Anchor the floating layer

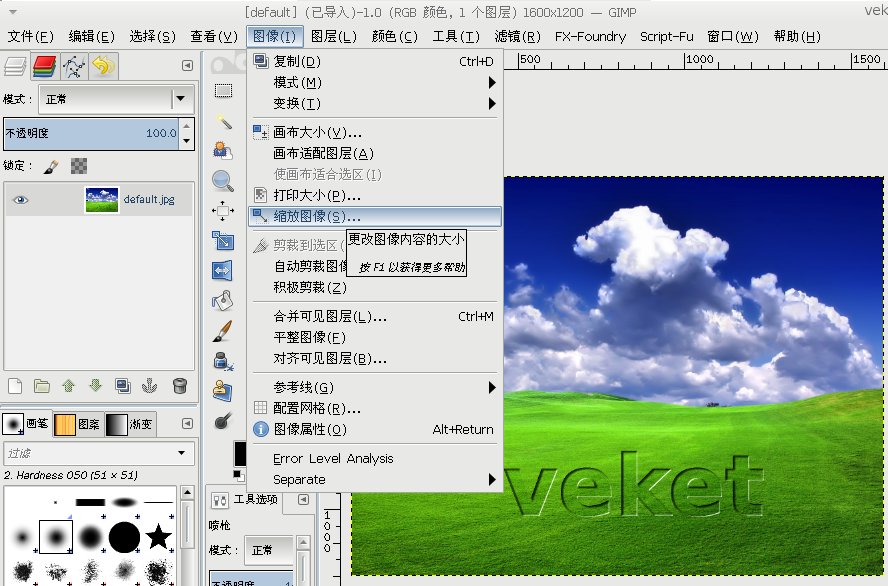[x=150, y=386]
